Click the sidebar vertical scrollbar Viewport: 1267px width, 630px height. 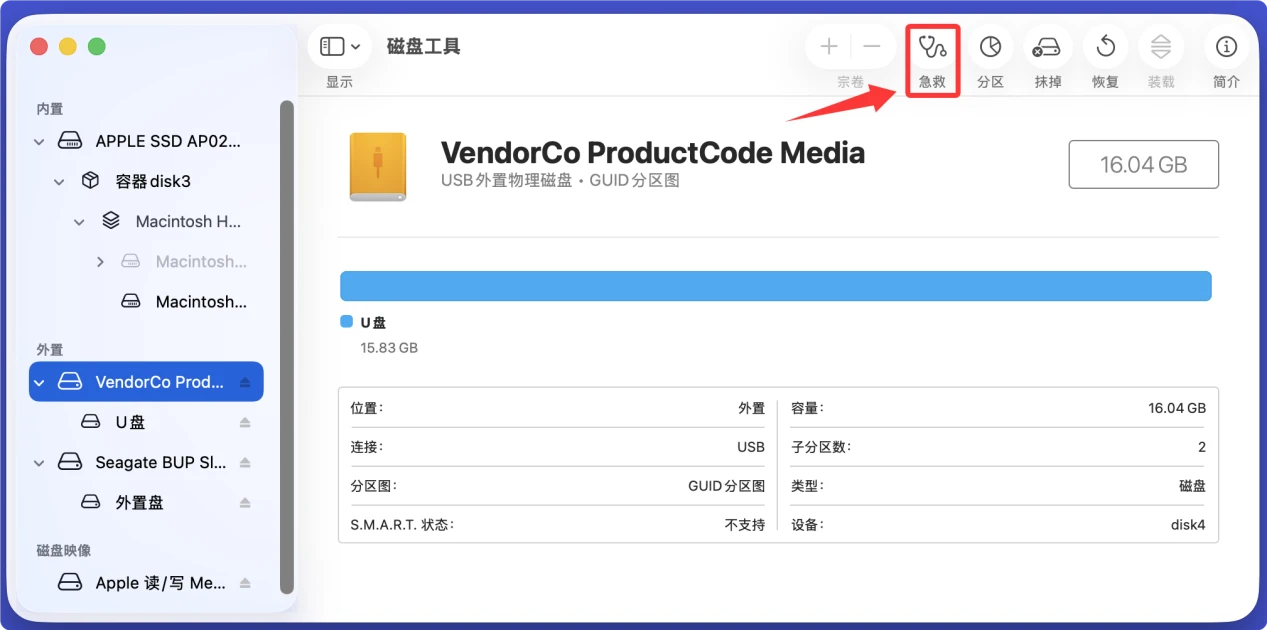(x=287, y=347)
